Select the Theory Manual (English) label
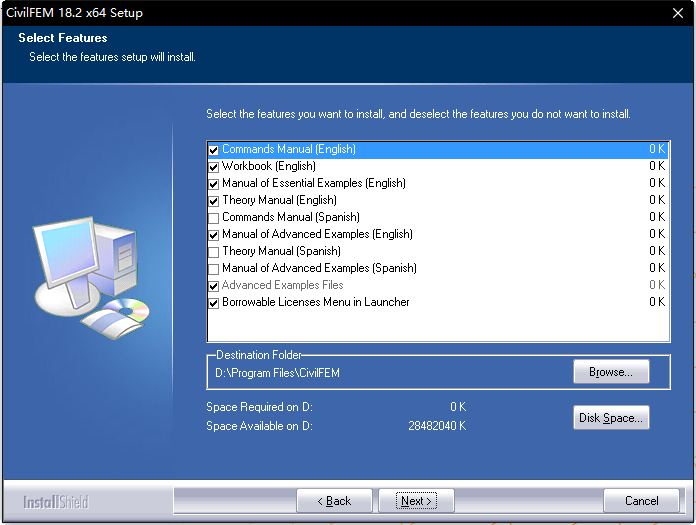696x525 pixels. pyautogui.click(x=279, y=200)
